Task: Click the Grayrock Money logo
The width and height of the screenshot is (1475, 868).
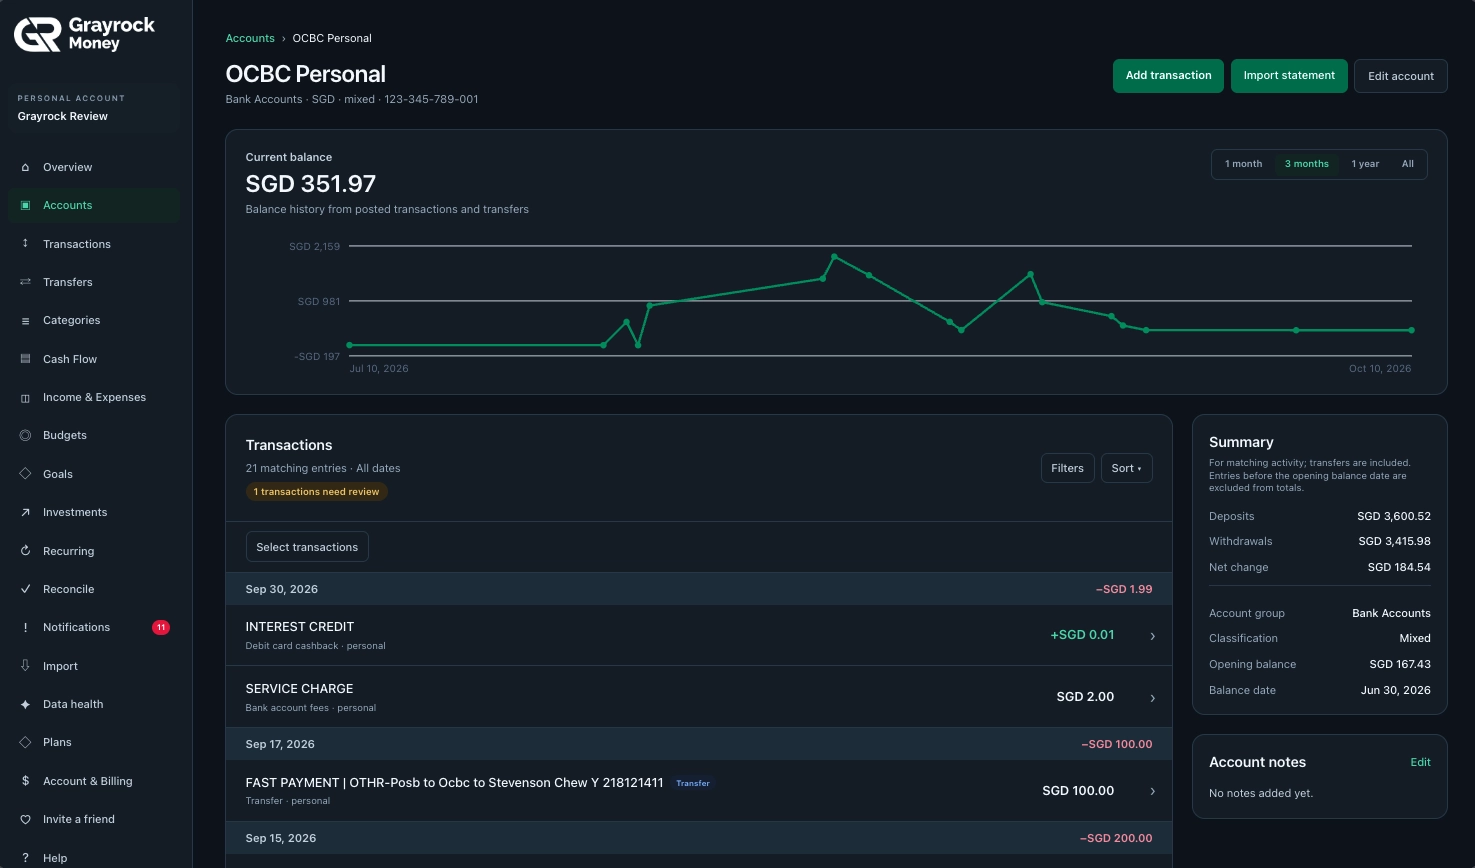Action: tap(85, 34)
